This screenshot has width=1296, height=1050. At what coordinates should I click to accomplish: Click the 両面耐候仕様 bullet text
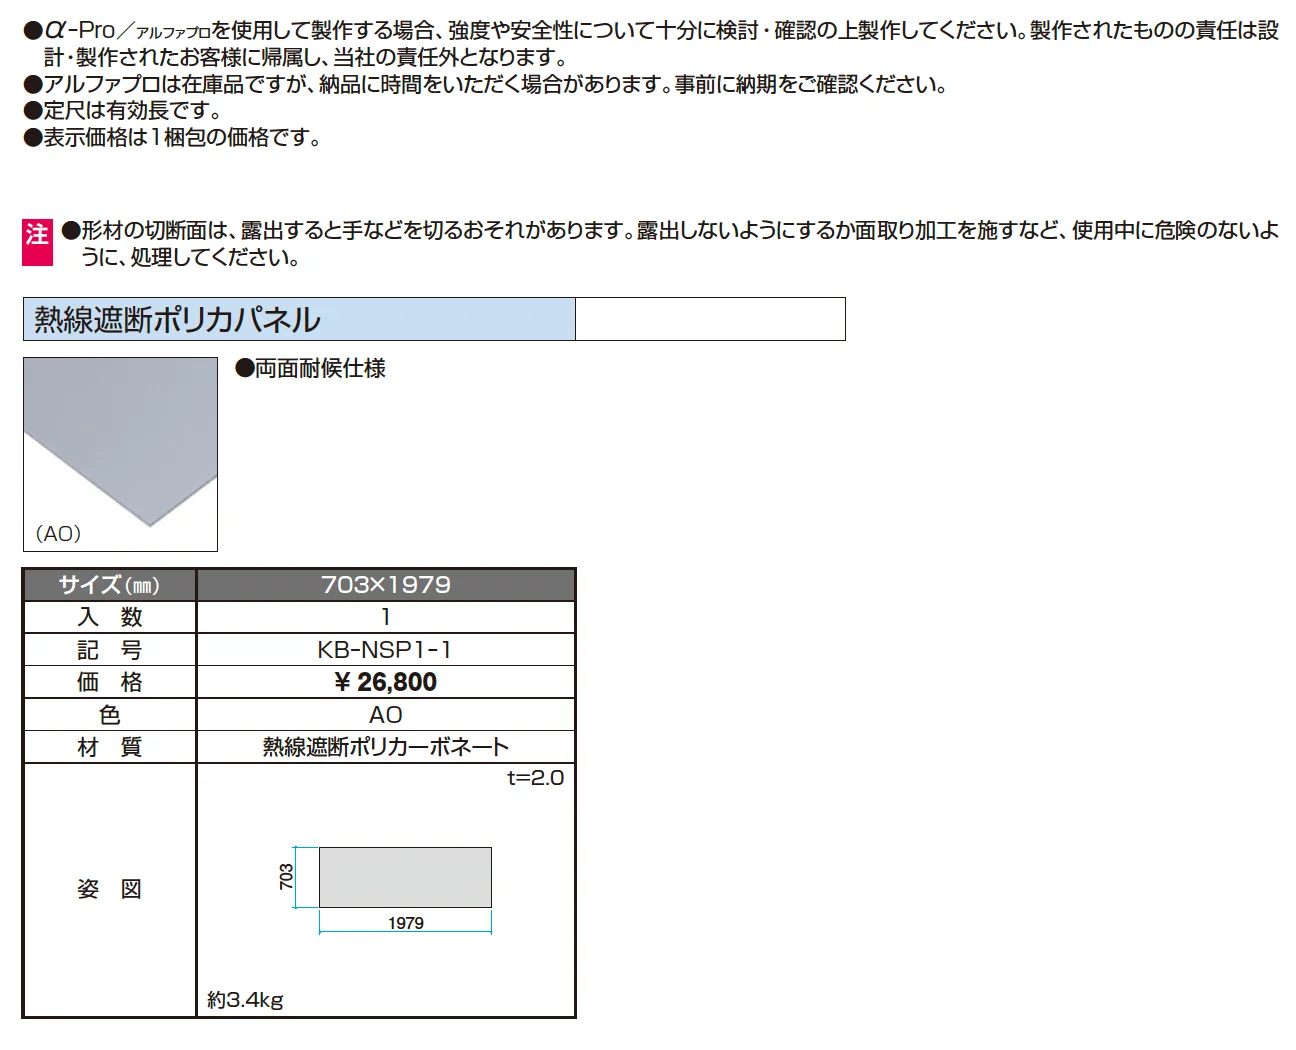pos(311,369)
